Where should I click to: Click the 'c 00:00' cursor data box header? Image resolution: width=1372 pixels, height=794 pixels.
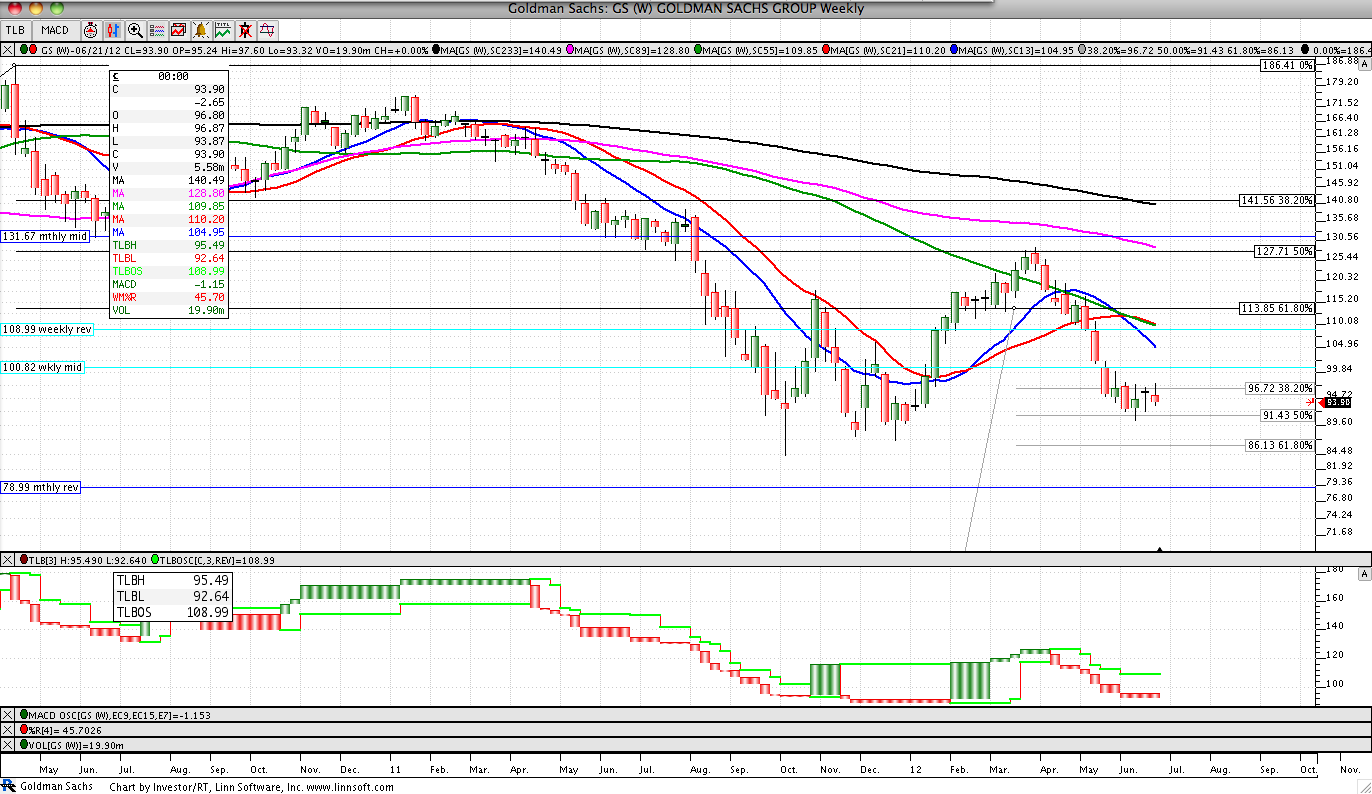coord(169,76)
